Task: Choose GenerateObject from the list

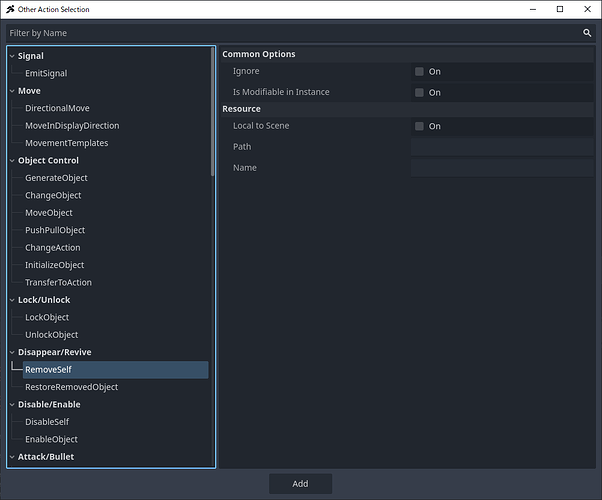Action: 56,178
